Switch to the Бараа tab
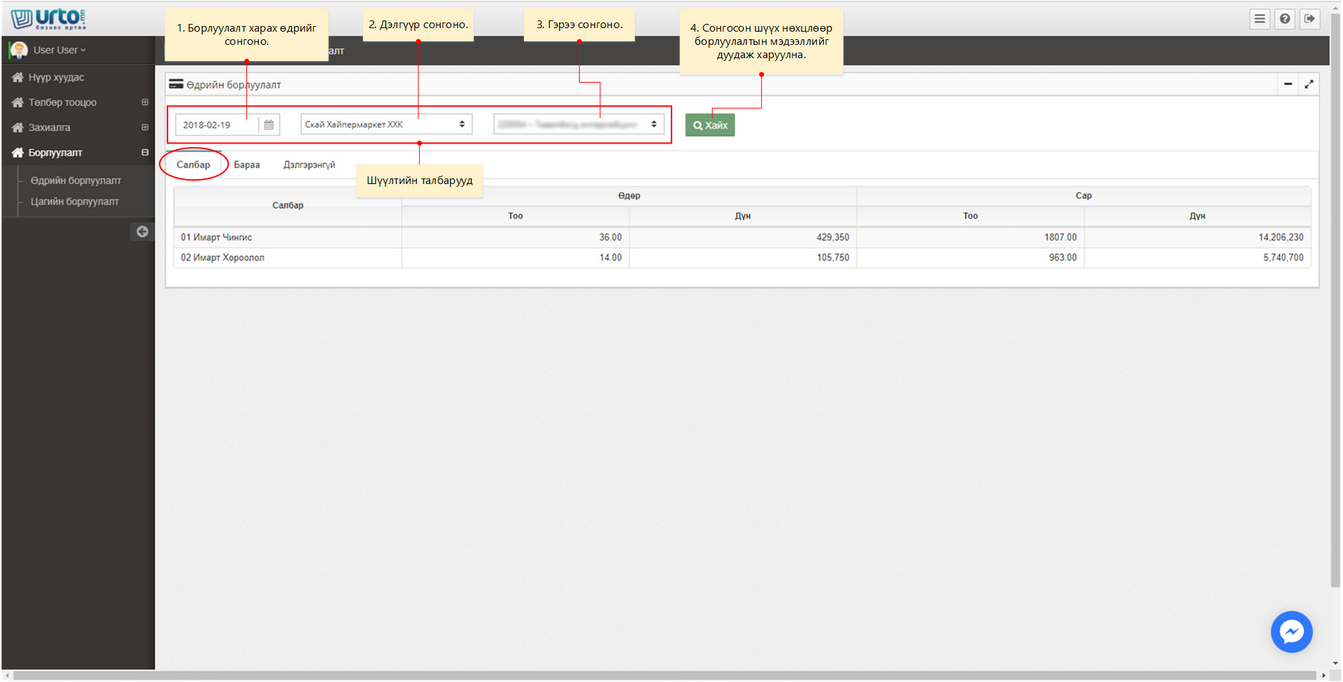Image resolution: width=1343 pixels, height=682 pixels. [x=247, y=165]
